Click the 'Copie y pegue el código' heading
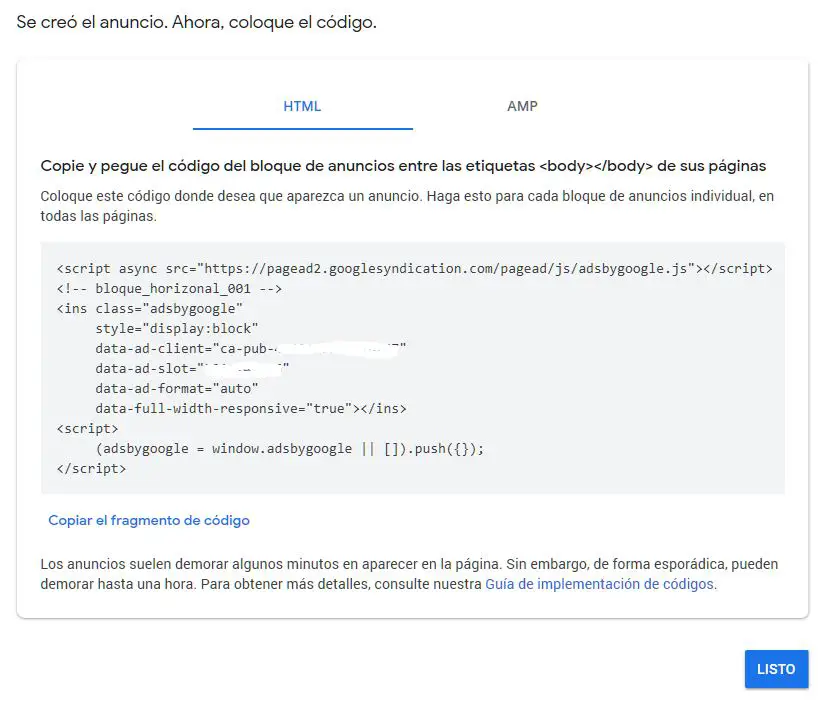The height and width of the screenshot is (717, 827). coord(403,166)
